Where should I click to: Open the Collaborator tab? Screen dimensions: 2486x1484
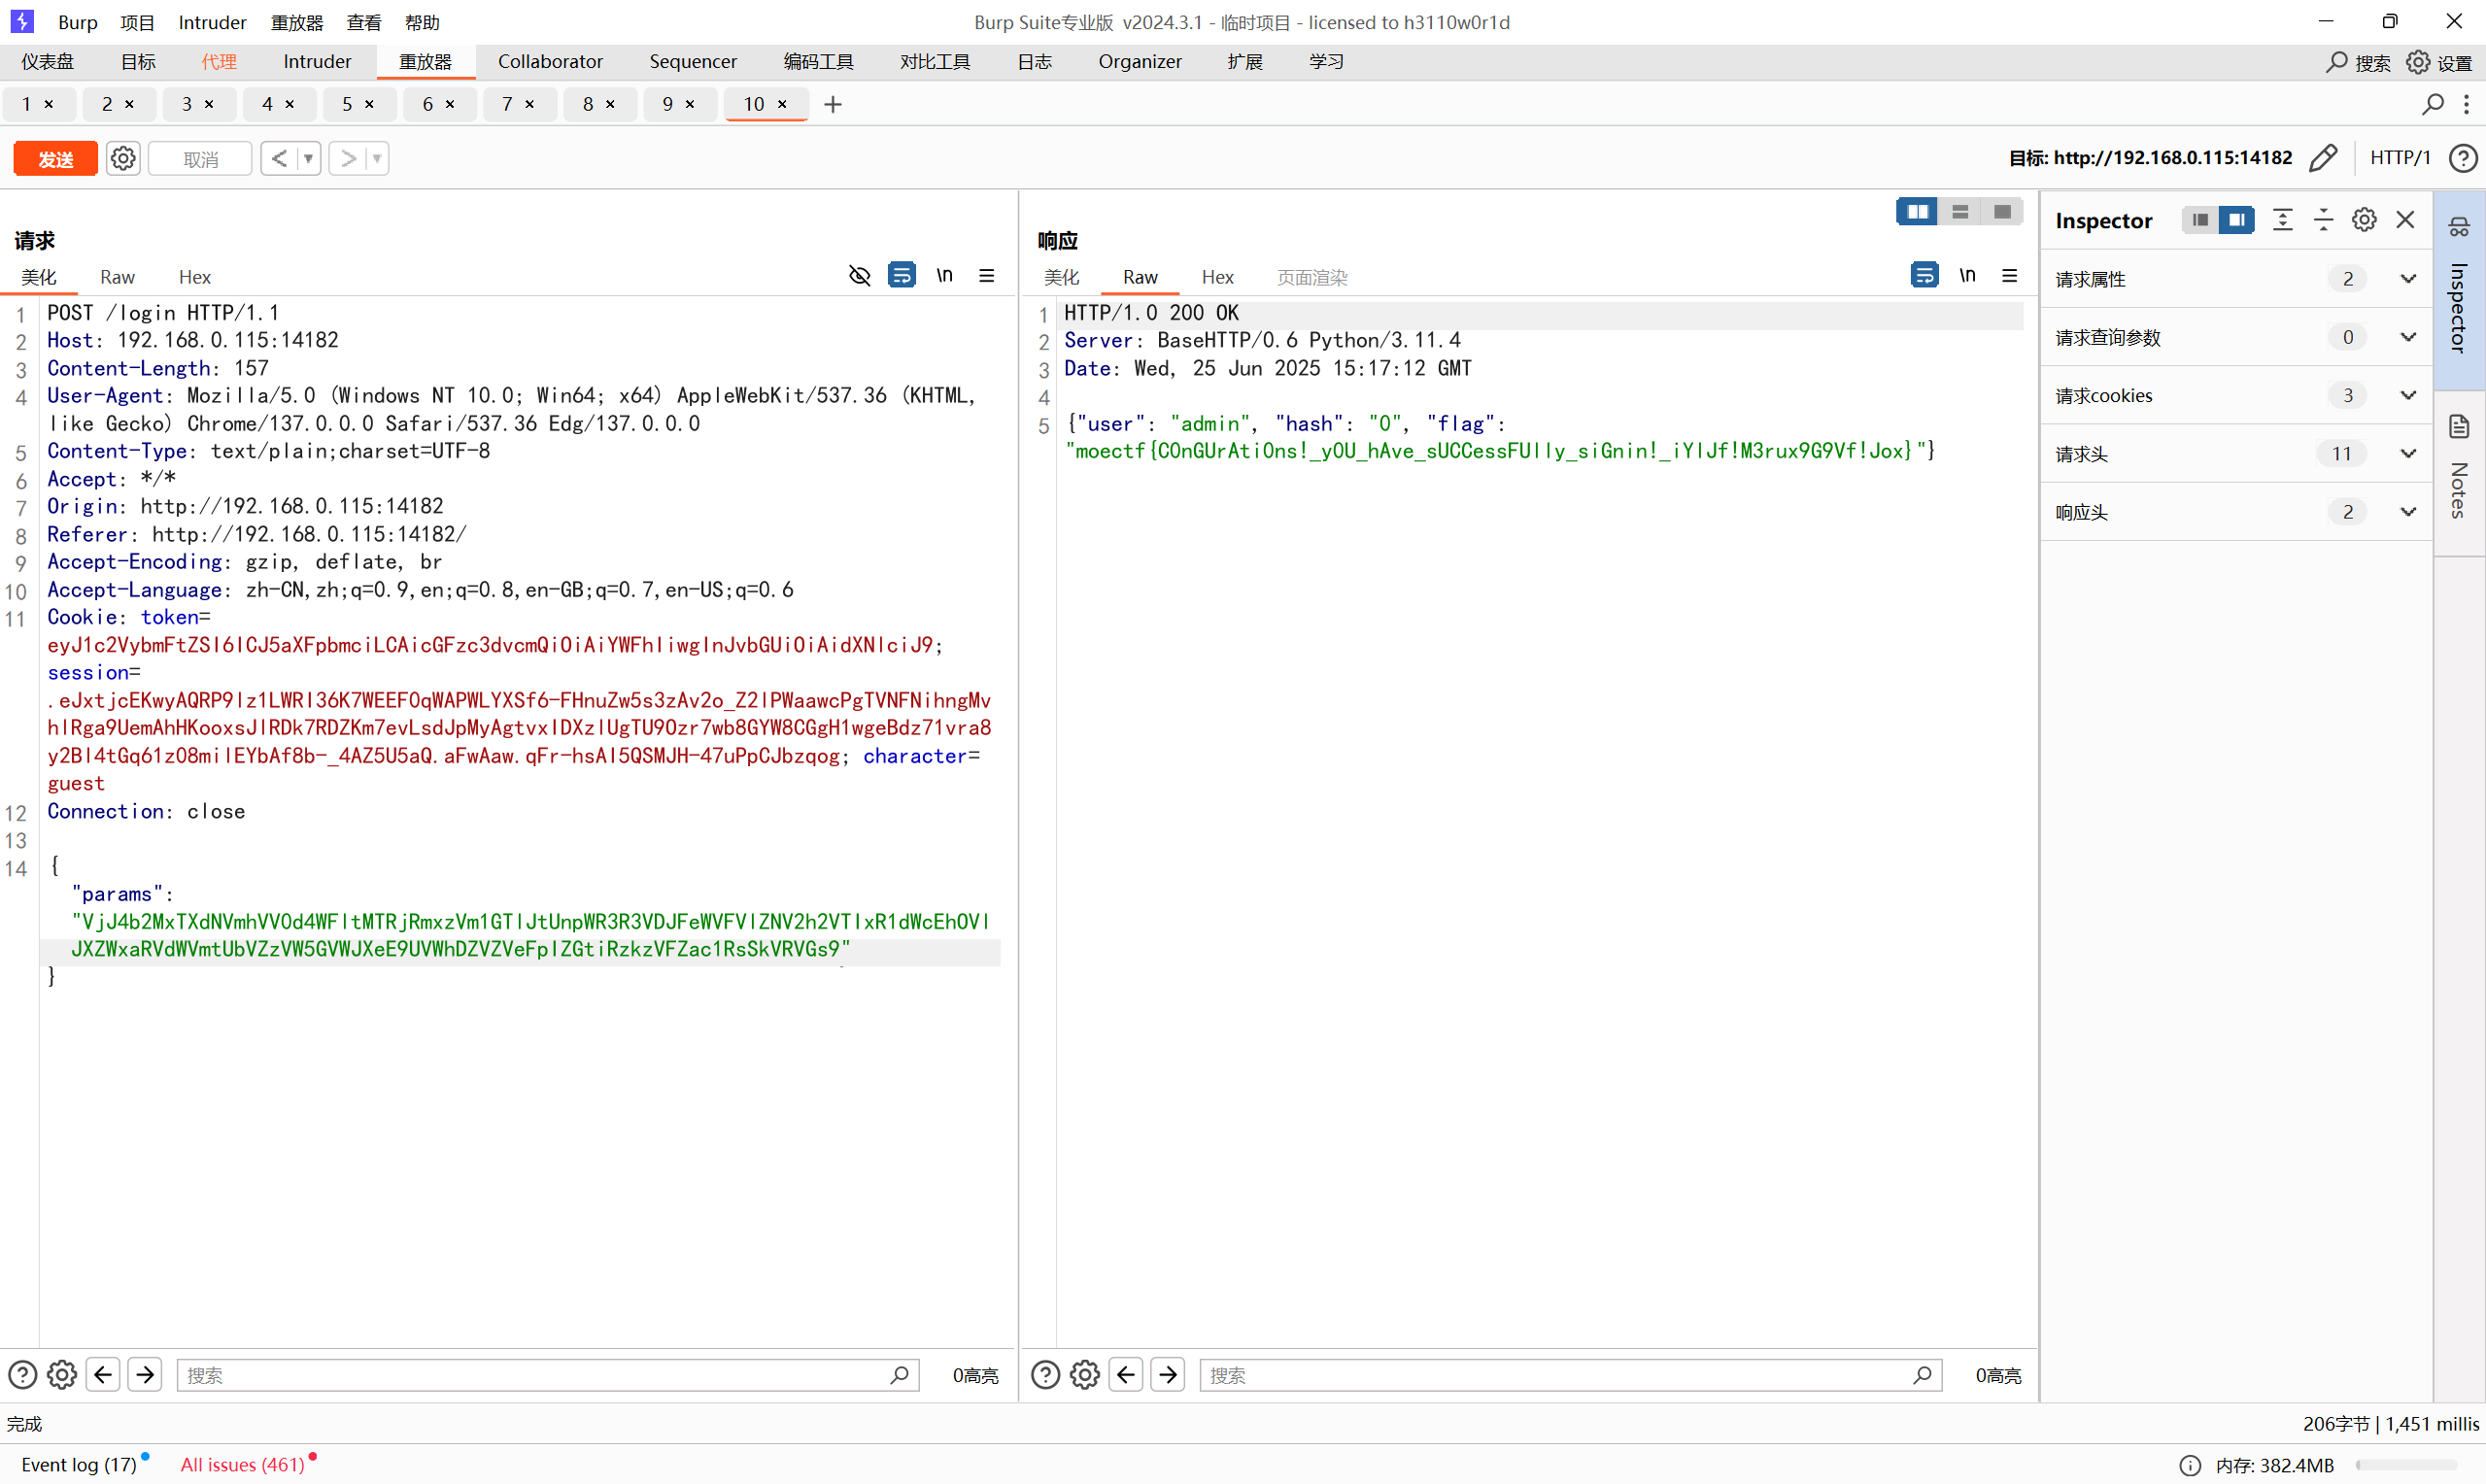point(550,62)
